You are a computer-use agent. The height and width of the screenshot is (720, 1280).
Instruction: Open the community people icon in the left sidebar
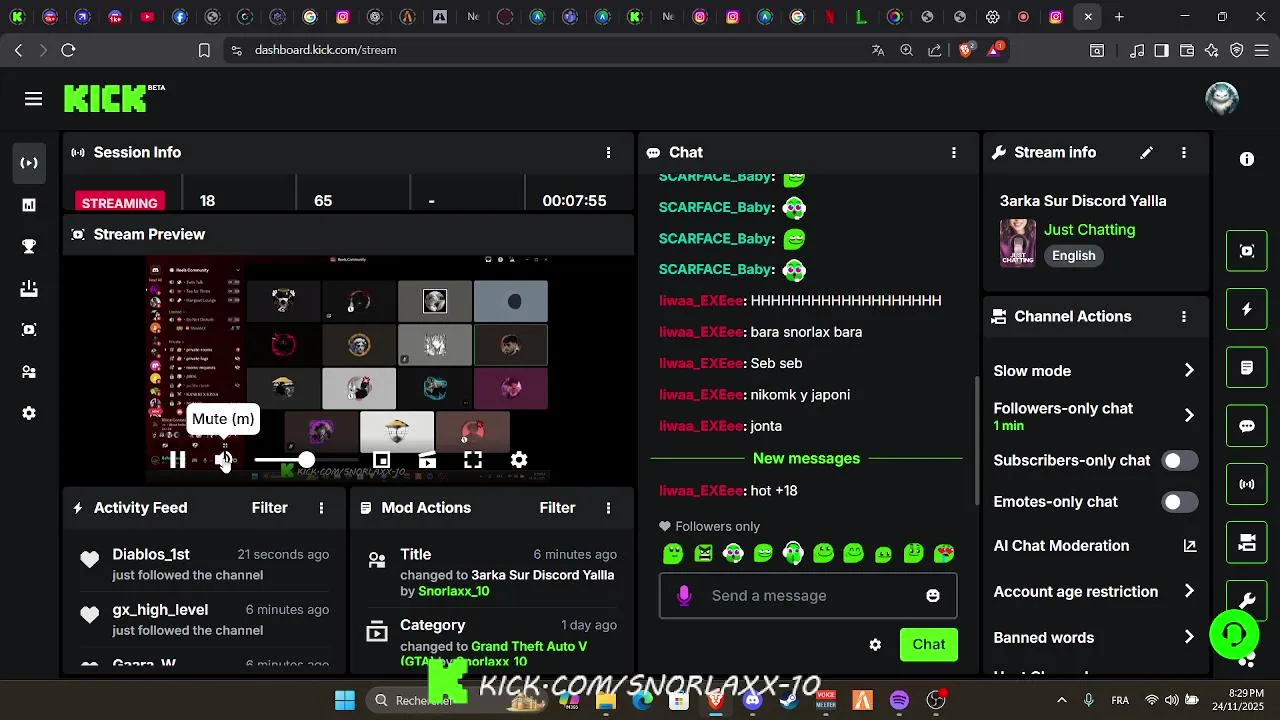(x=29, y=372)
